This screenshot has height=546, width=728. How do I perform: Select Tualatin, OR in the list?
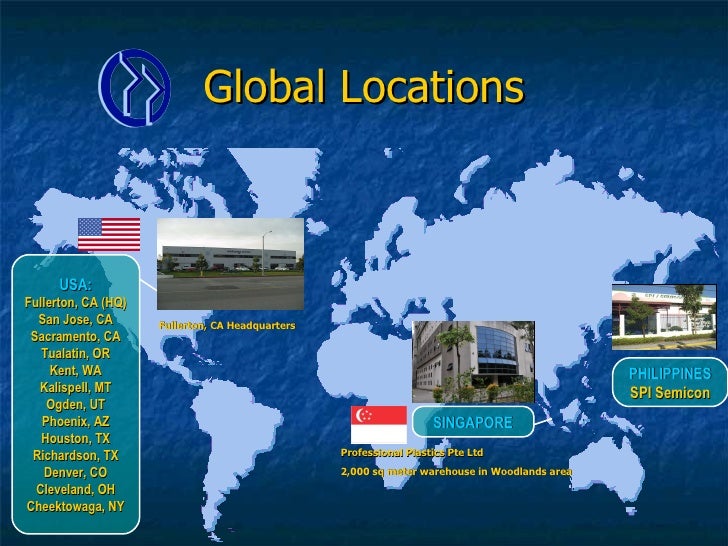coord(76,353)
